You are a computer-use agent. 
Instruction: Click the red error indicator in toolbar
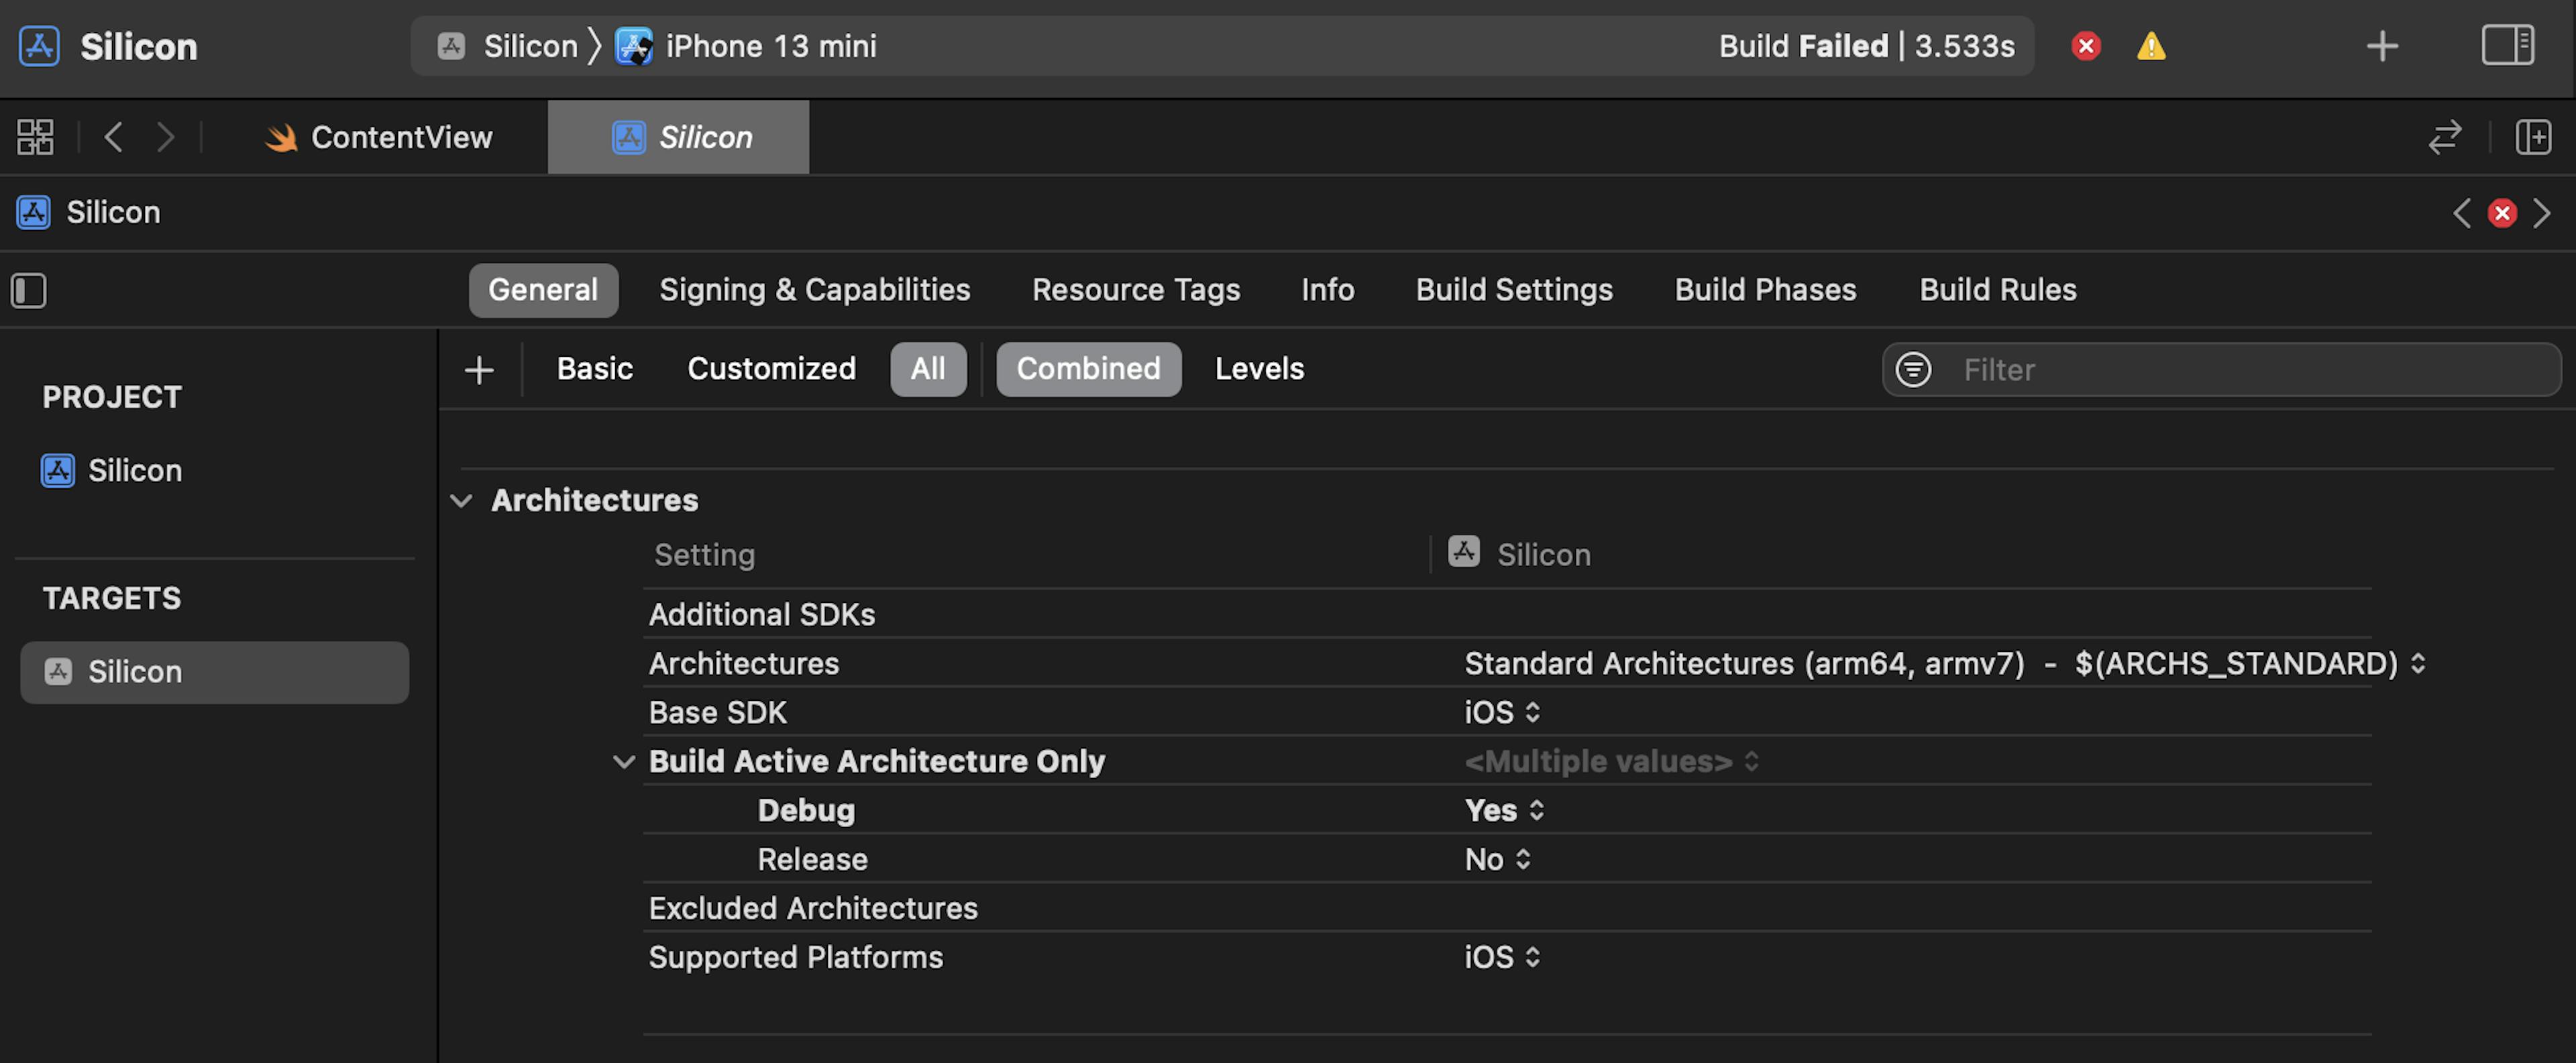pyautogui.click(x=2086, y=46)
